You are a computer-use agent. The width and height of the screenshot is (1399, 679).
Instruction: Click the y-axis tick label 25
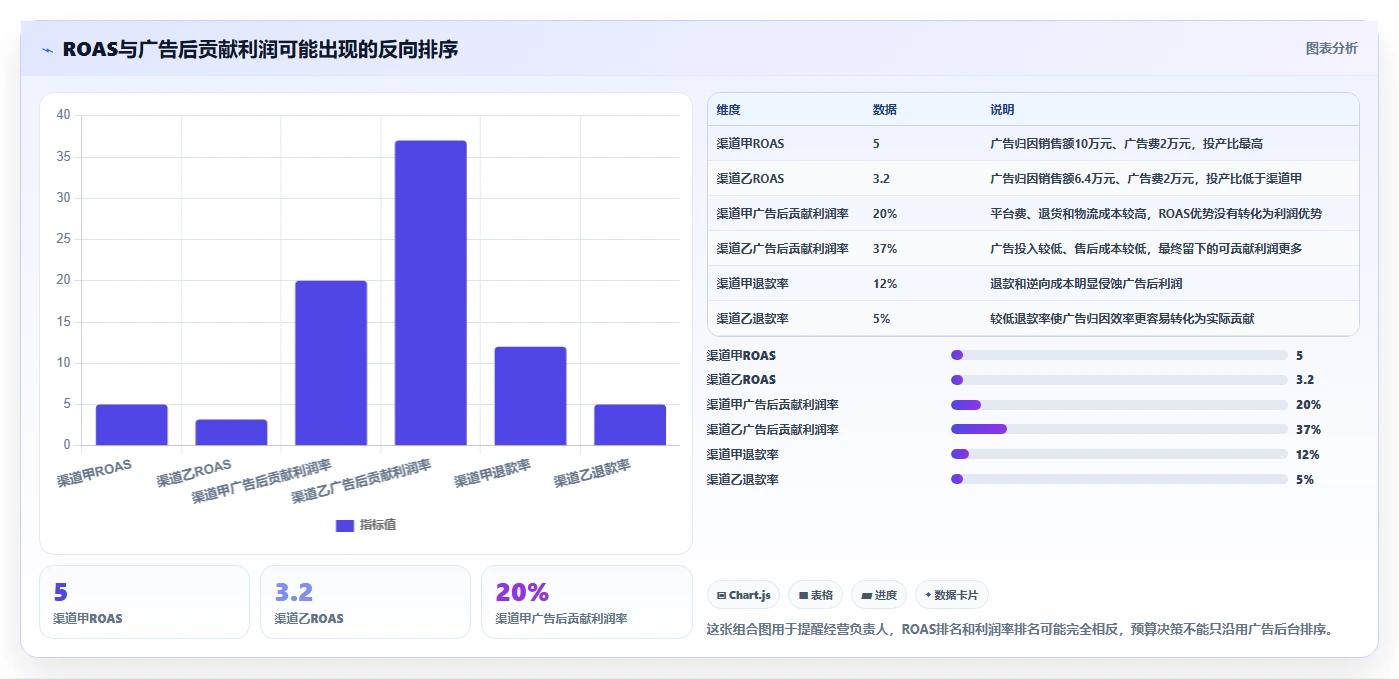[x=63, y=239]
